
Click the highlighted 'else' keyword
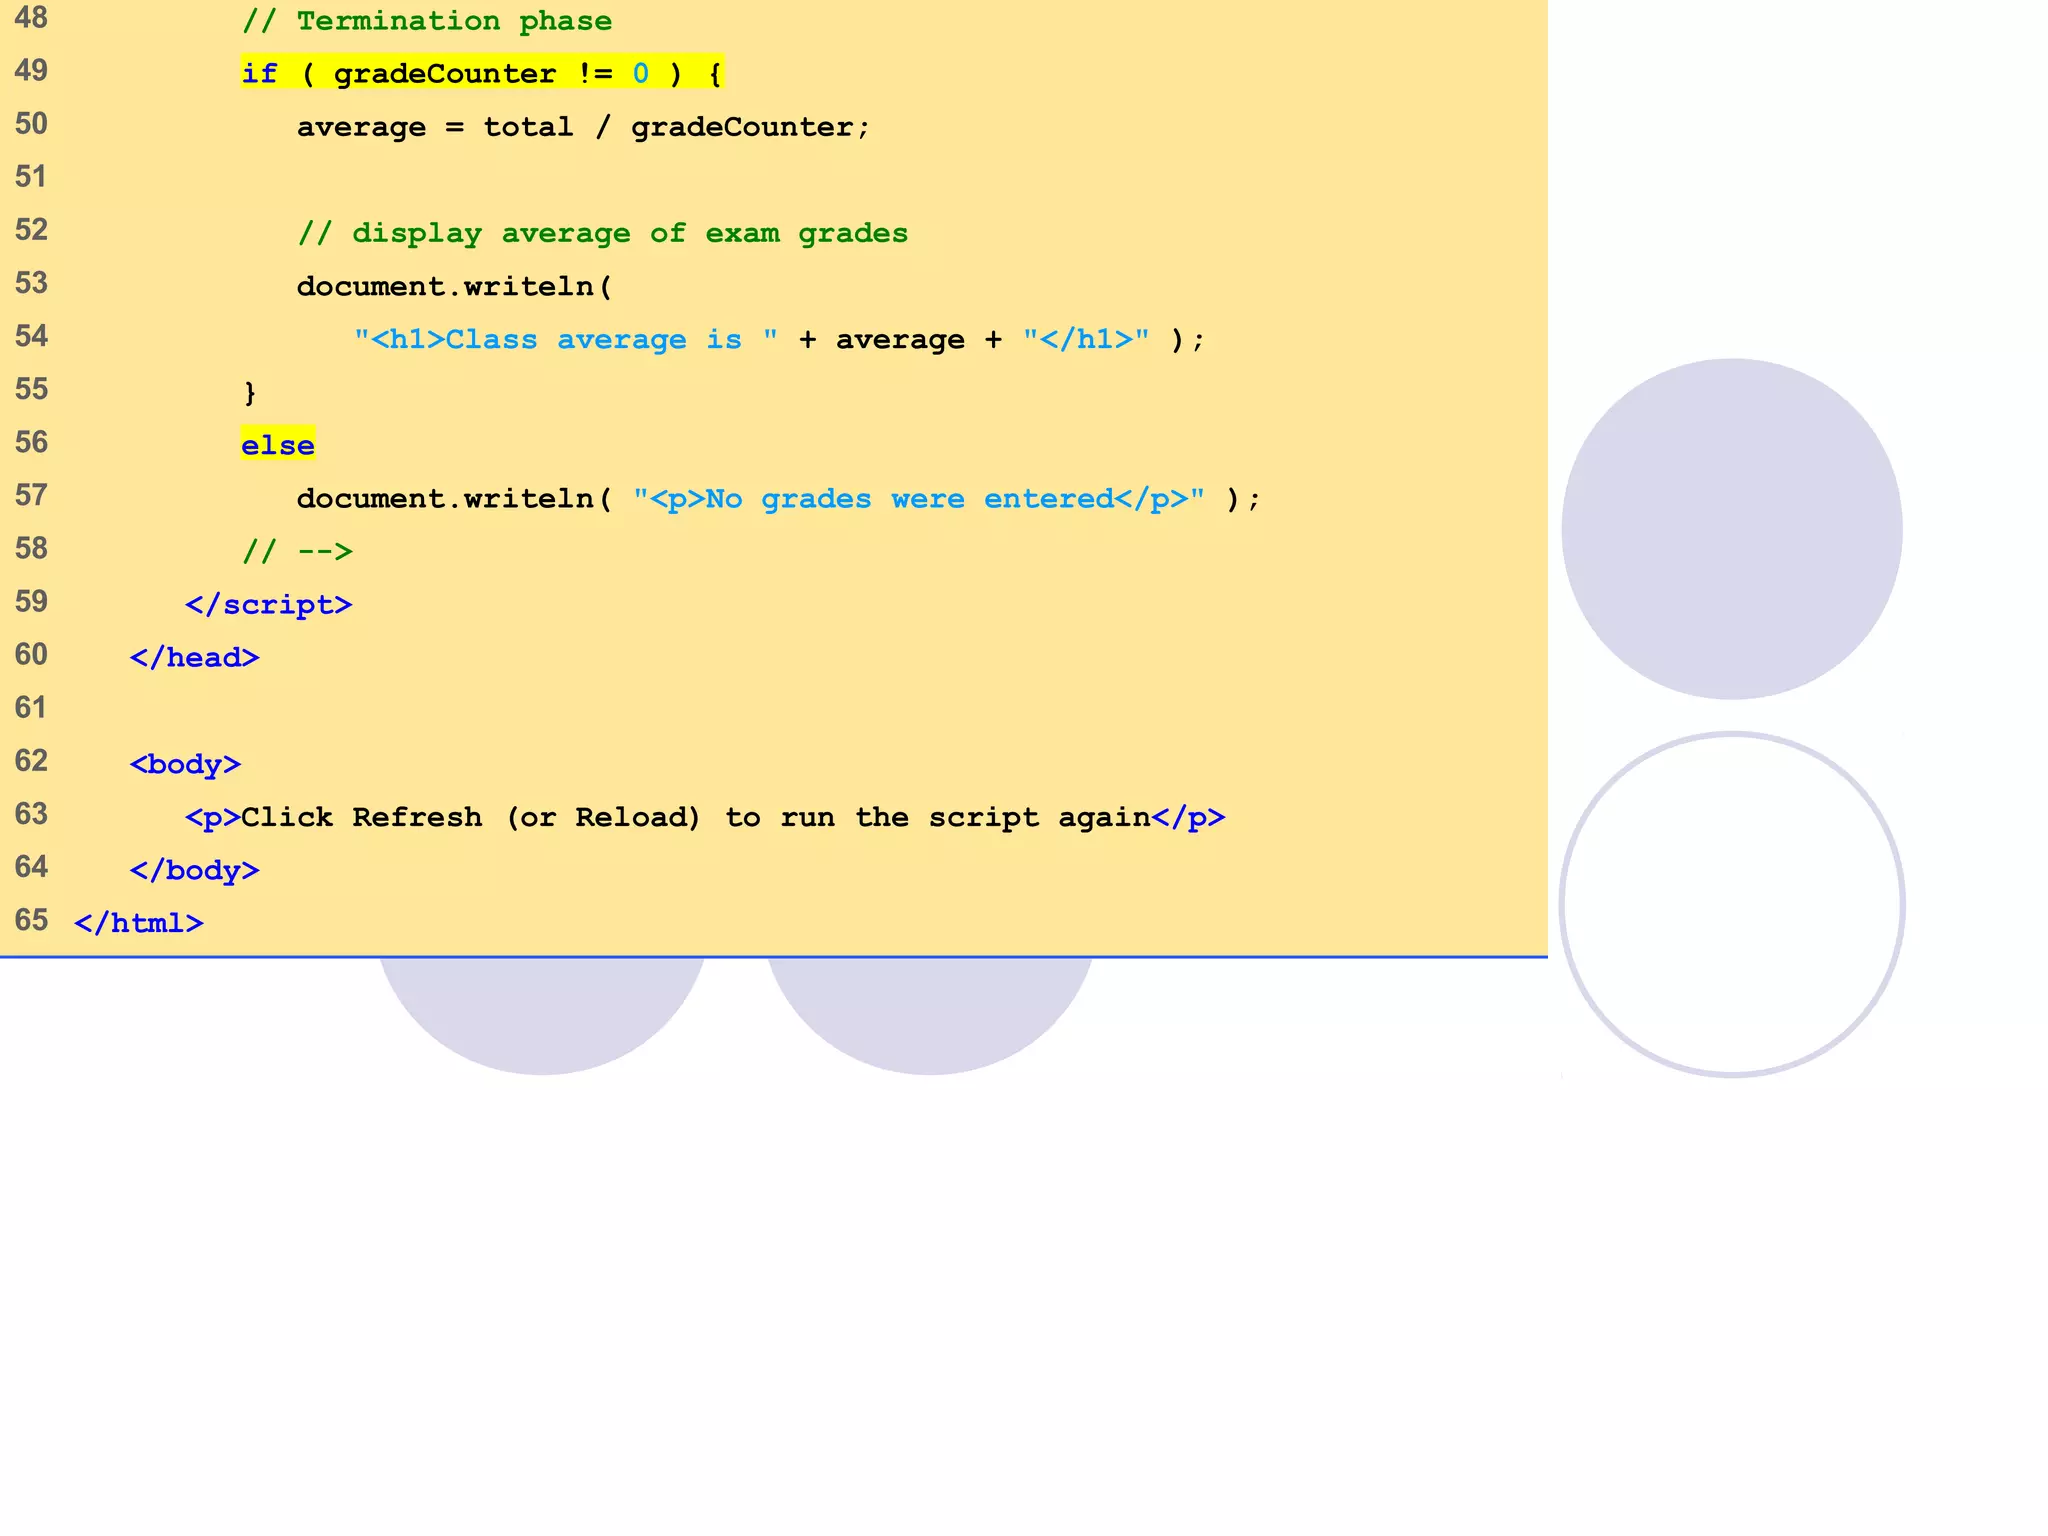277,445
